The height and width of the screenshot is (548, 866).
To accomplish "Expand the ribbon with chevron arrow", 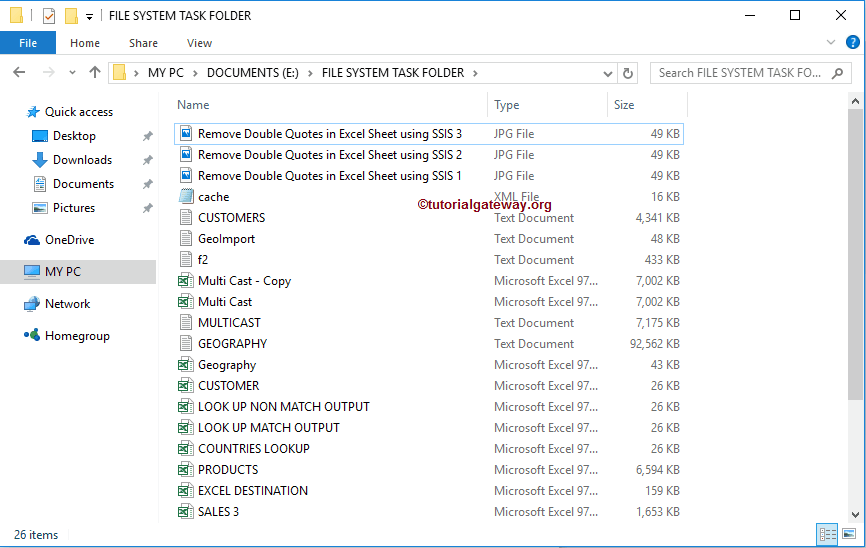I will coord(831,42).
